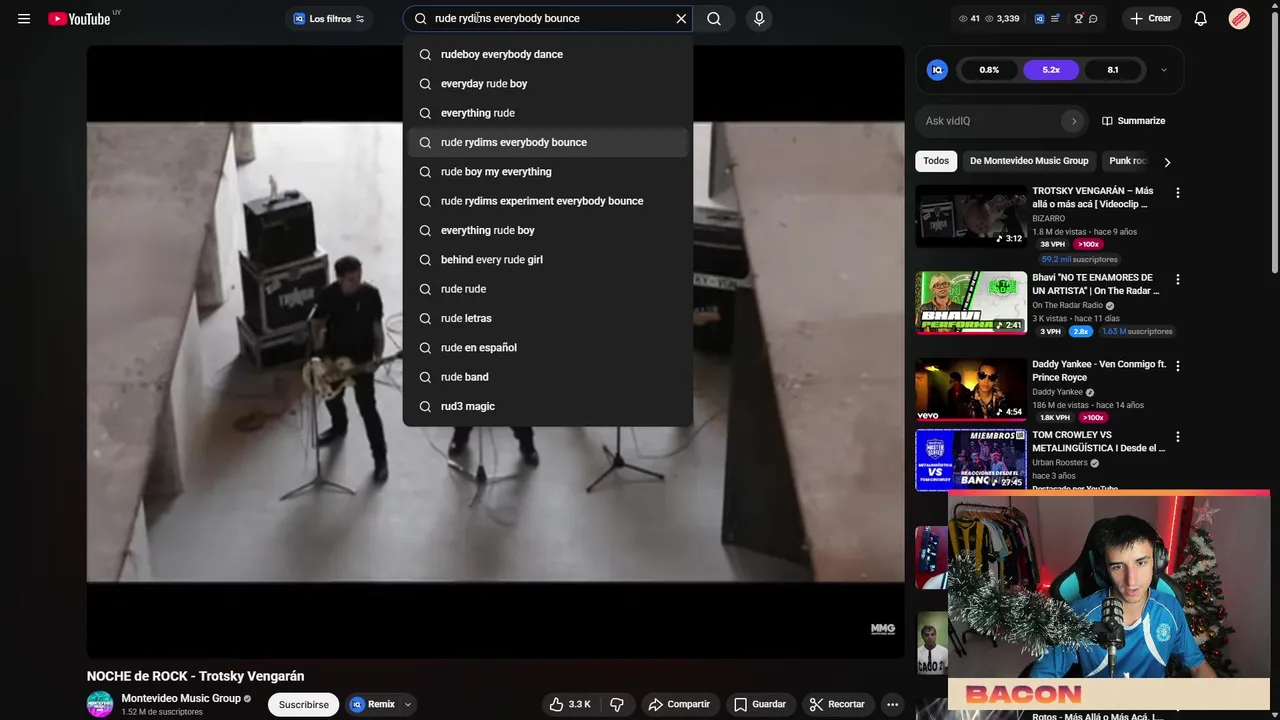Choose suggestion rude en español

pos(548,348)
